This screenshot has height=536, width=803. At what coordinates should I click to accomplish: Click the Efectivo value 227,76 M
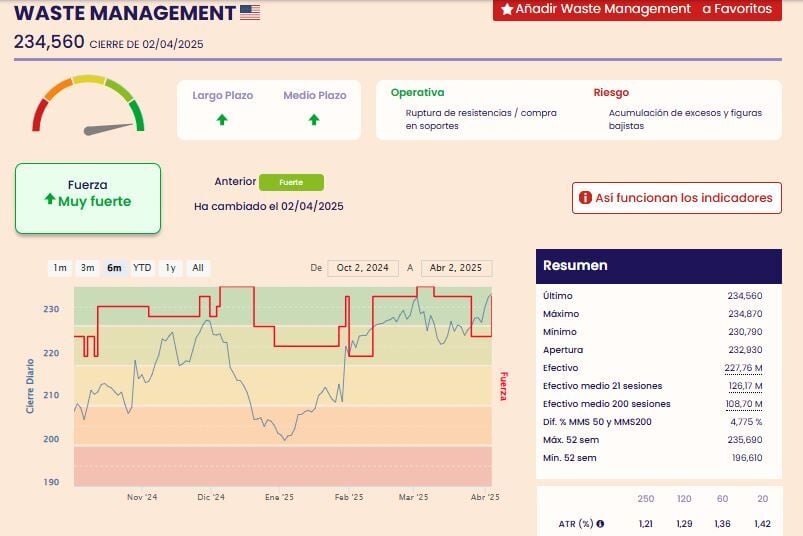click(x=743, y=368)
